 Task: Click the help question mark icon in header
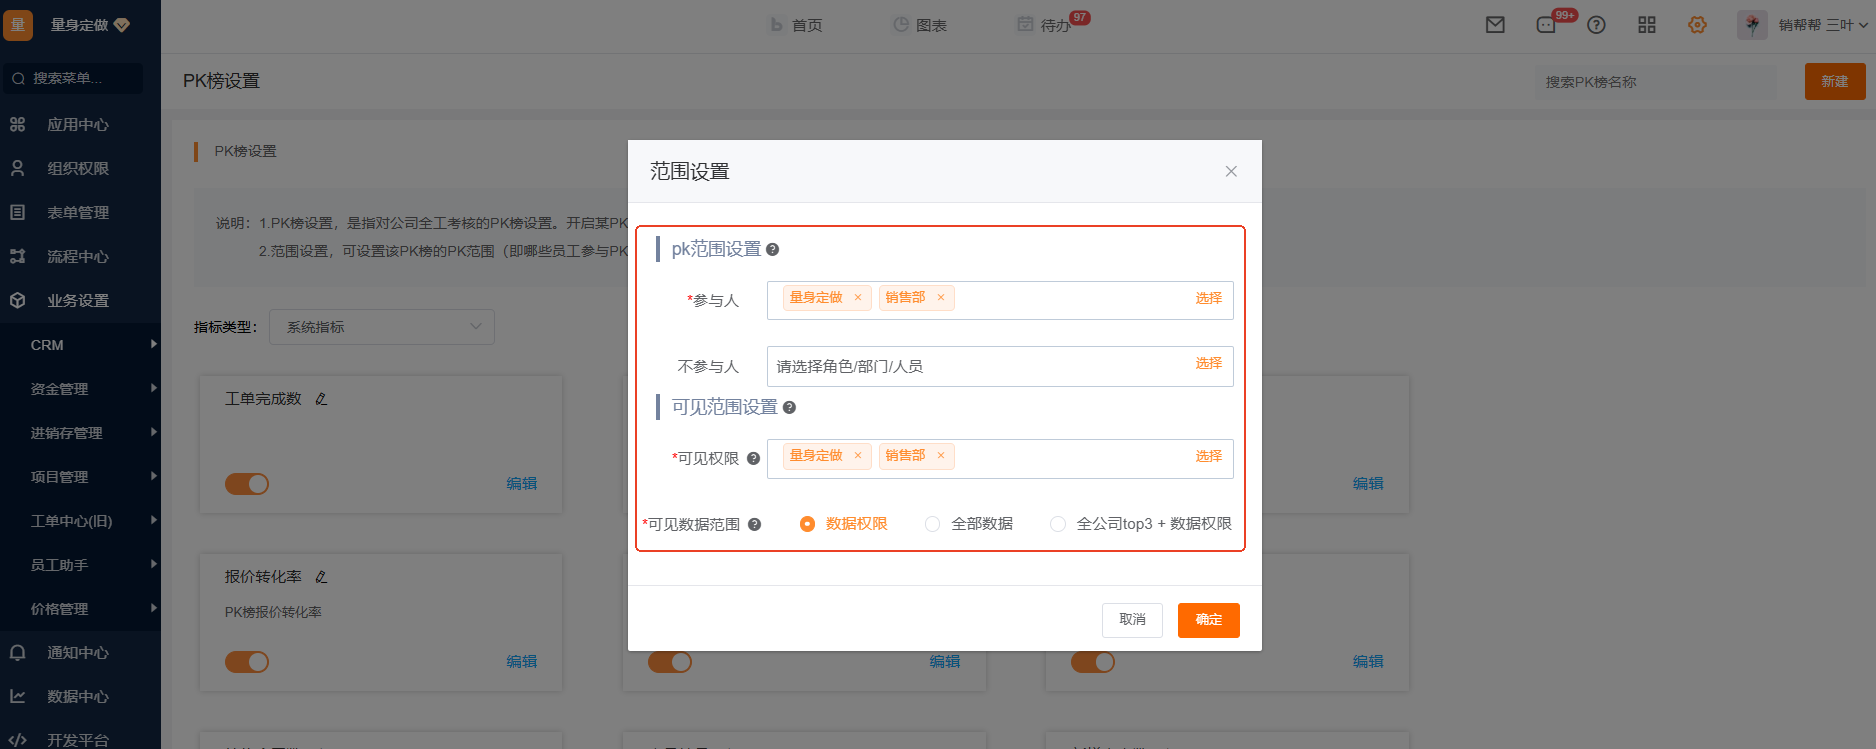(1596, 25)
